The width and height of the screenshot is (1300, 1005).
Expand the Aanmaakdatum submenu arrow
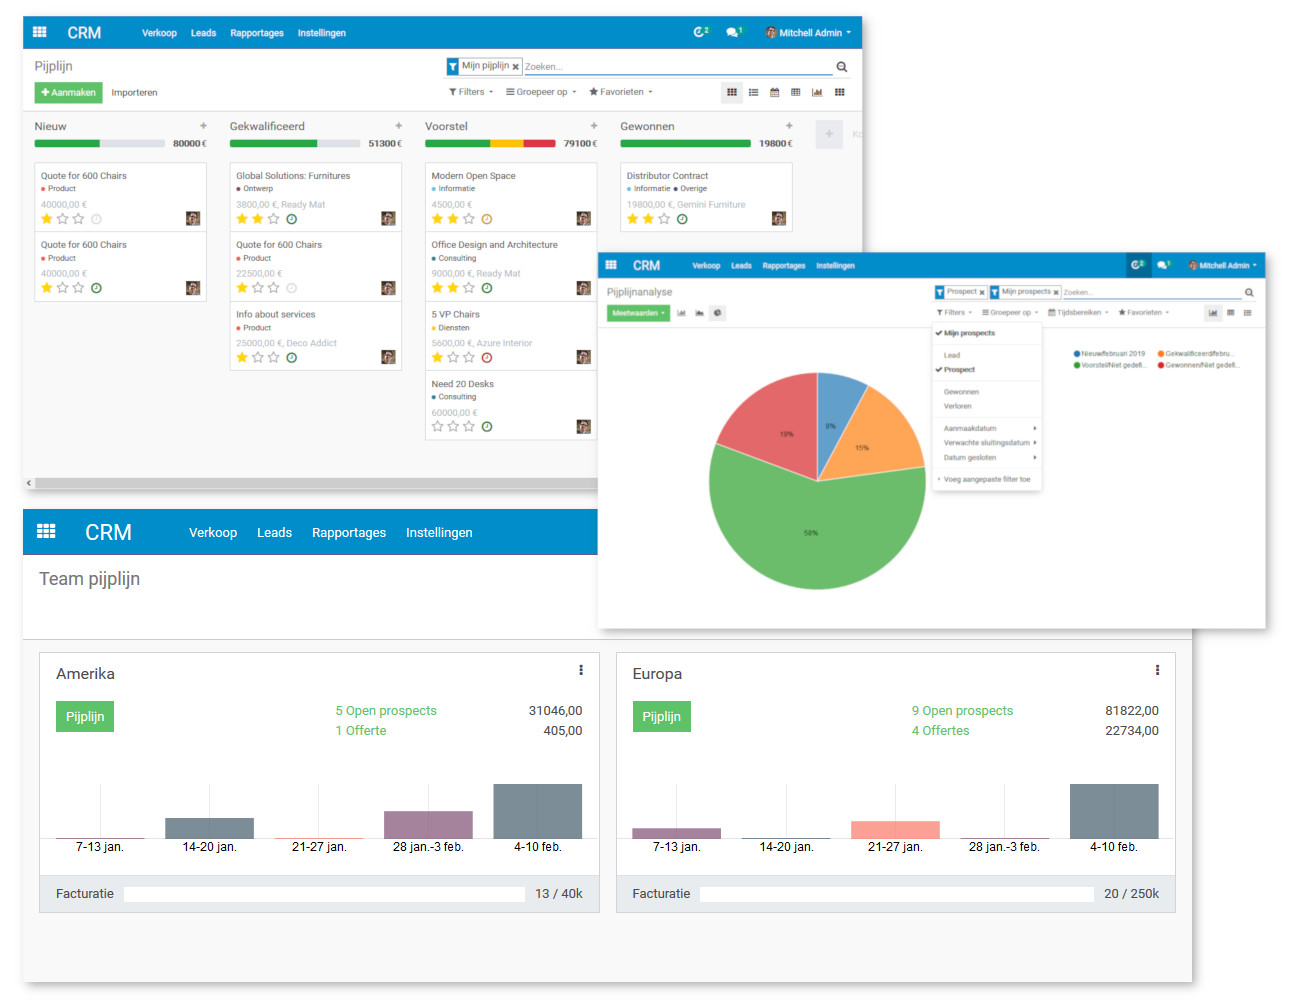1034,428
